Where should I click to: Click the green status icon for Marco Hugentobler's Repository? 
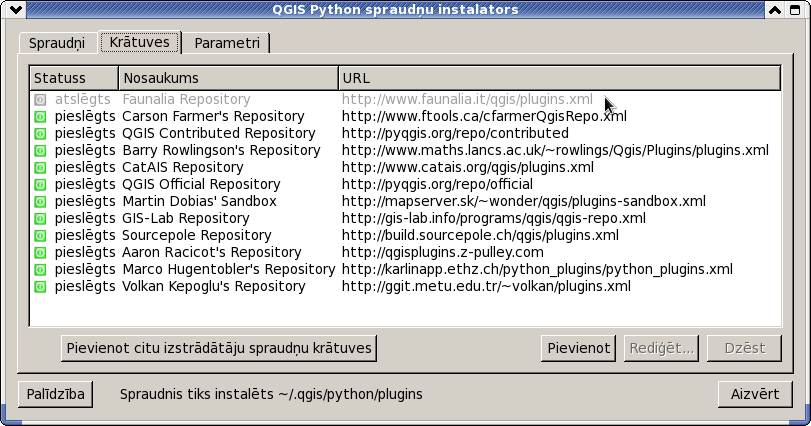[40, 270]
